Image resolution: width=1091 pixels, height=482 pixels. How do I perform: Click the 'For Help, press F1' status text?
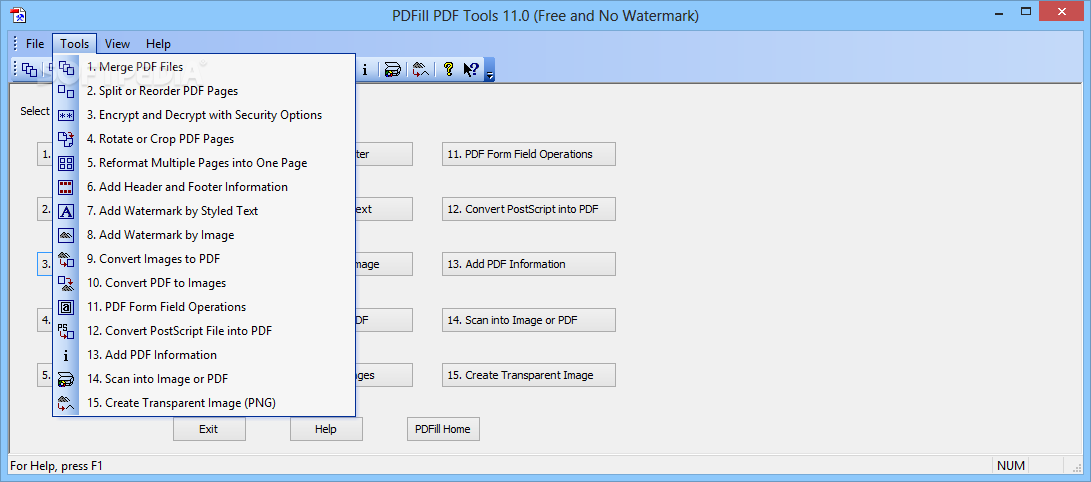(56, 466)
